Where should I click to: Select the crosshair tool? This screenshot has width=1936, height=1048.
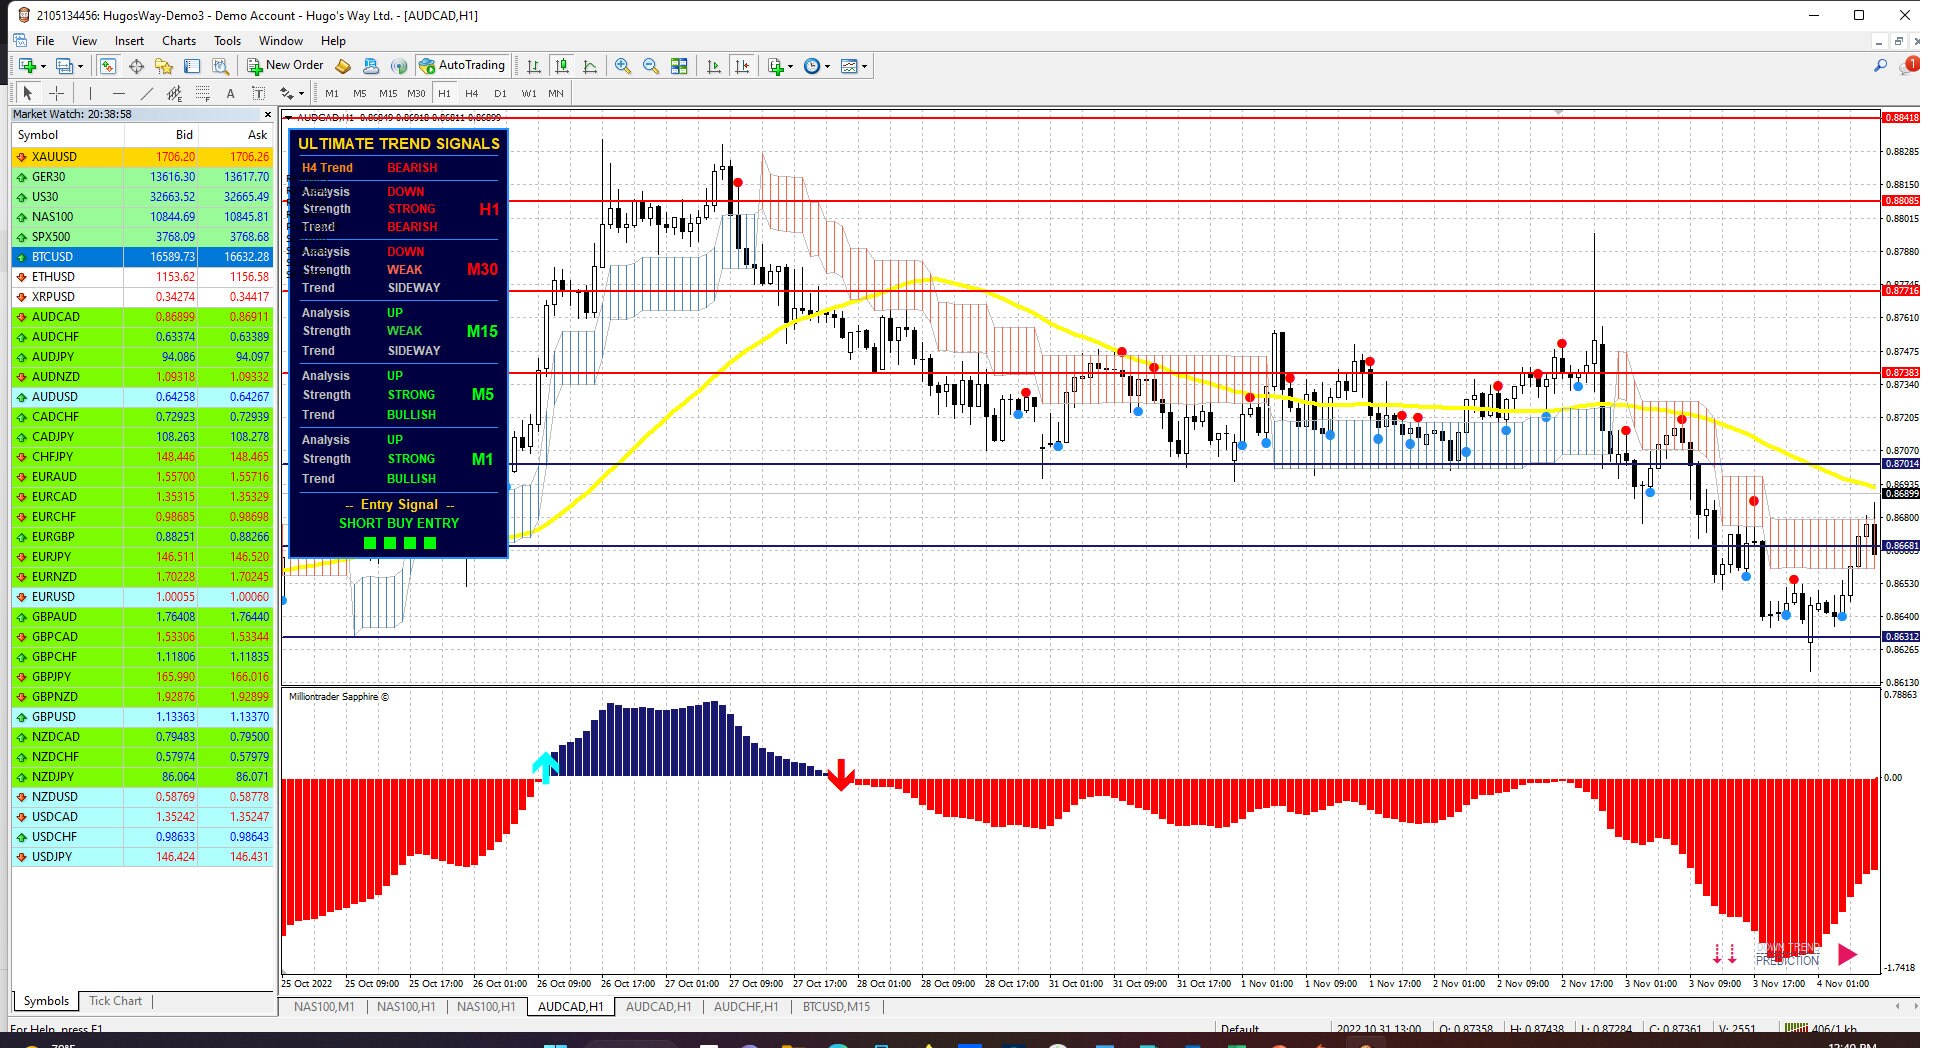coord(57,93)
